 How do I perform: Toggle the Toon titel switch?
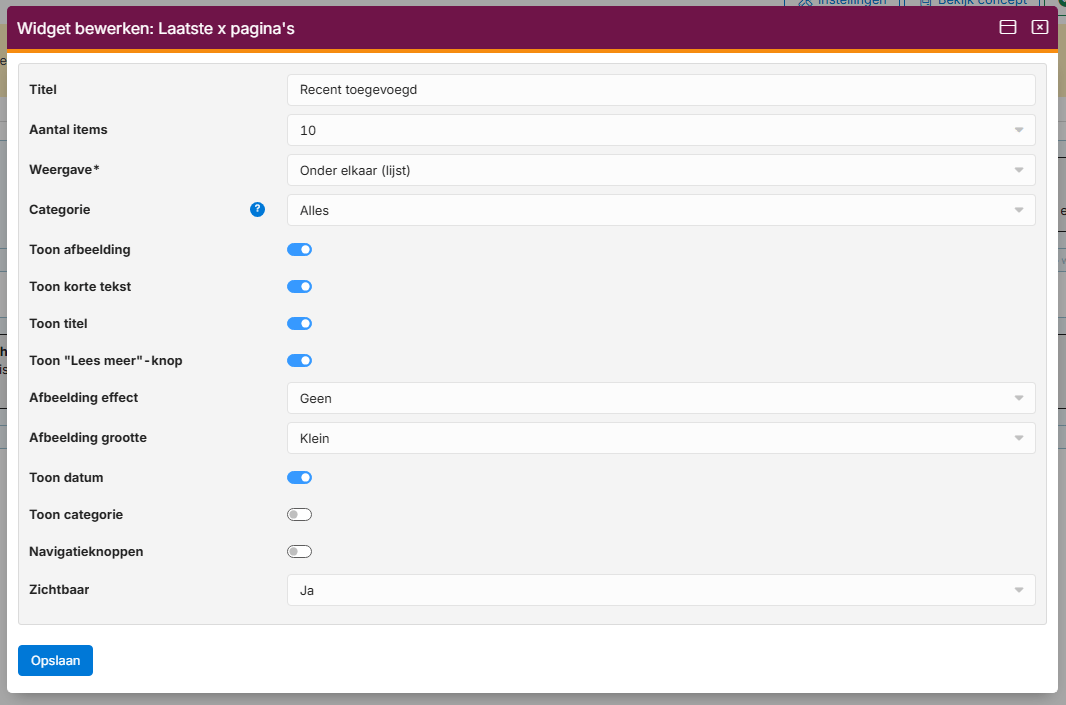tap(299, 324)
